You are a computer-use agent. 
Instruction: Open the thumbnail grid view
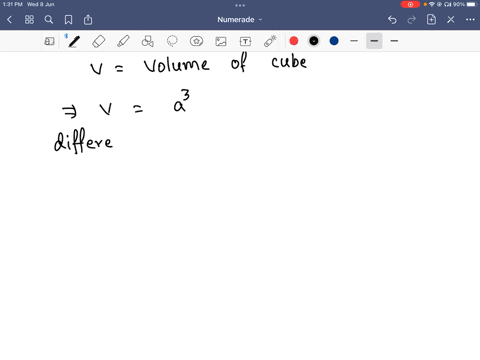29,20
